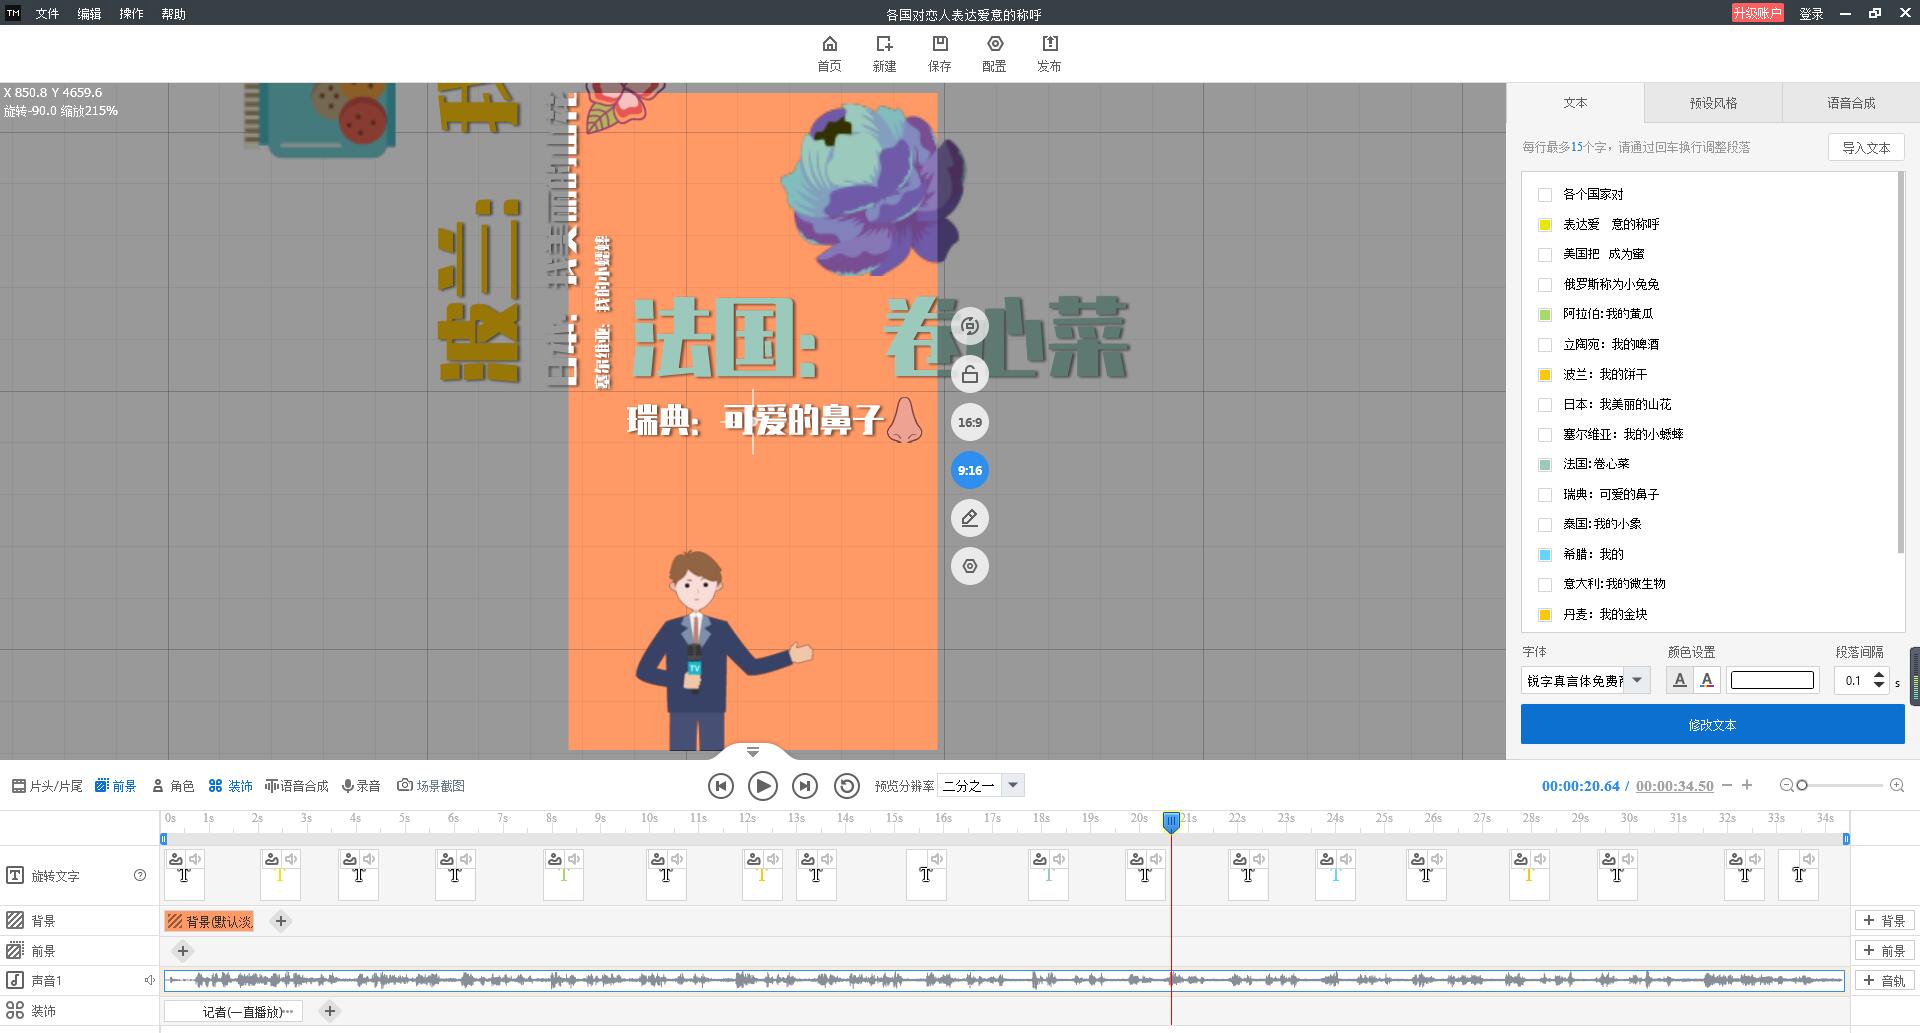The height and width of the screenshot is (1033, 1920).
Task: Toggle checkbox for 美国把 成为蜜
Action: [1545, 255]
